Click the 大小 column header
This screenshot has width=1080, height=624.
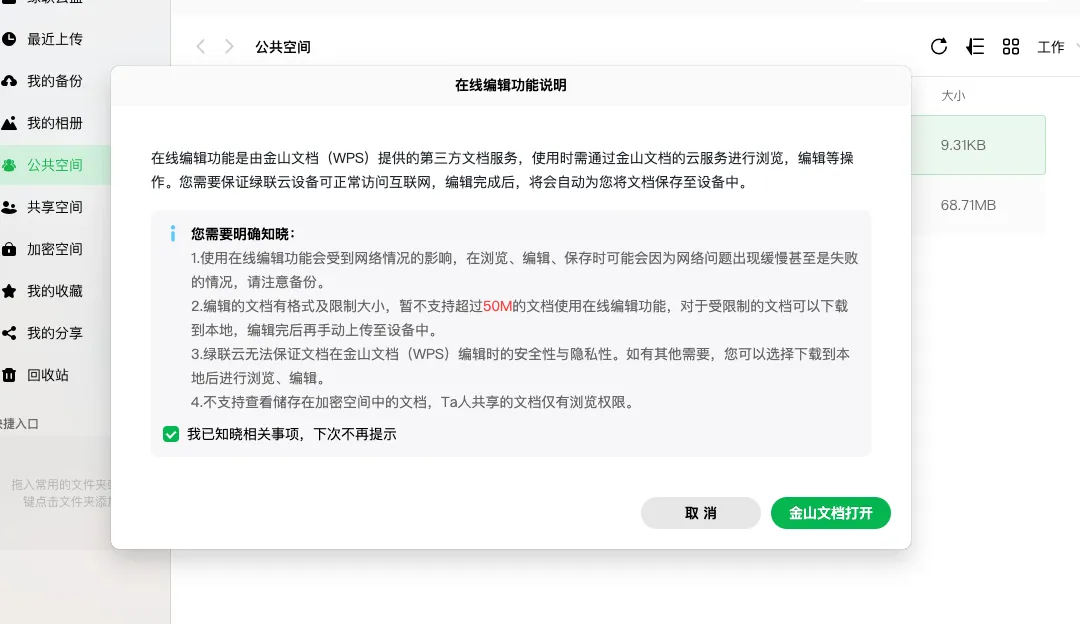pos(953,96)
